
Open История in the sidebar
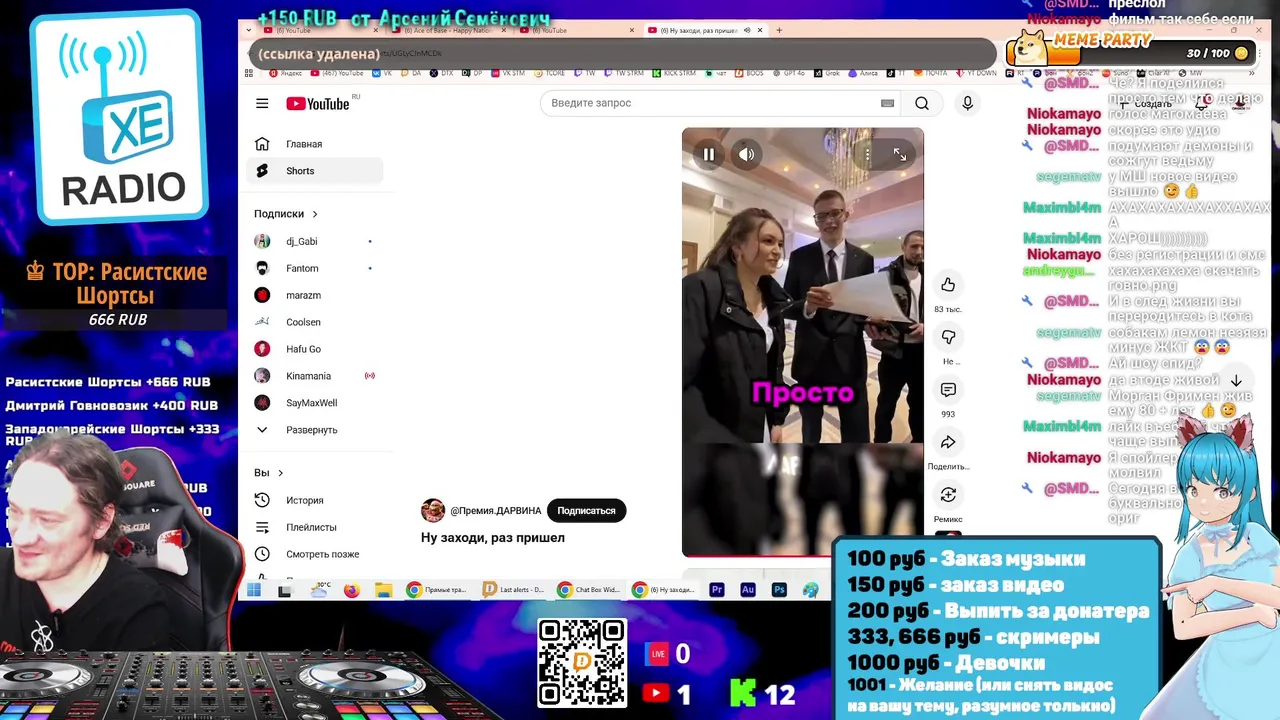[315, 500]
